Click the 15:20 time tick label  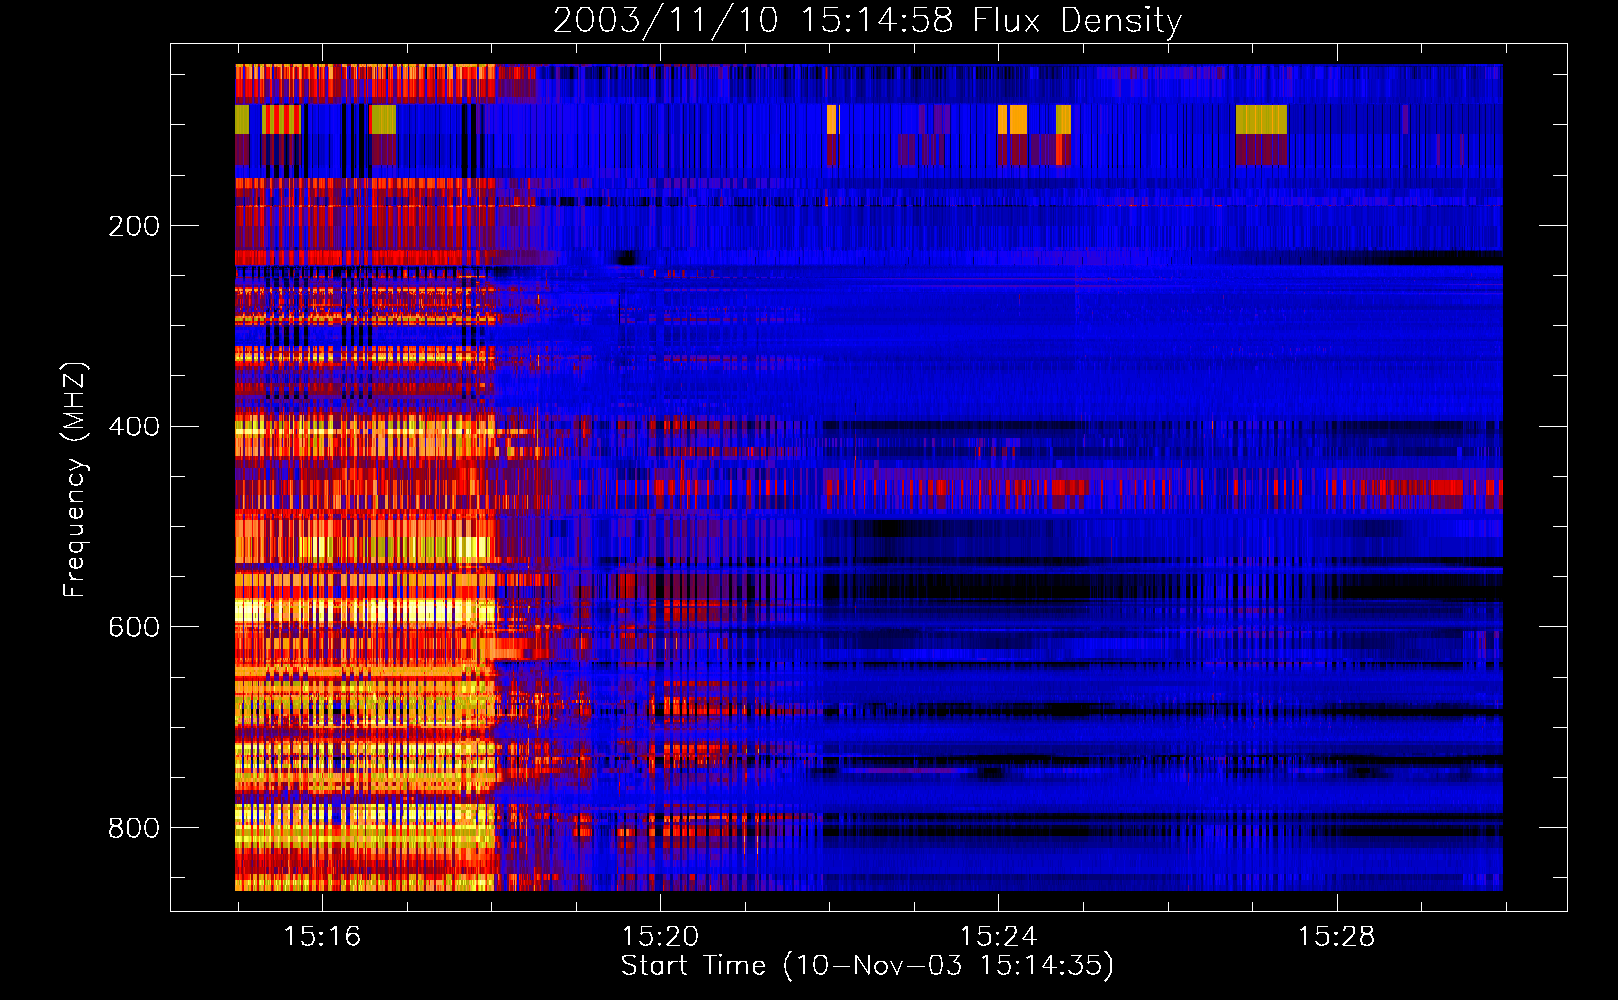pyautogui.click(x=660, y=937)
